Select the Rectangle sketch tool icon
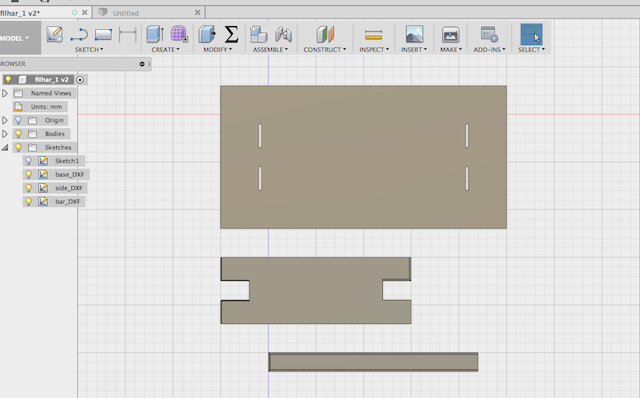Image resolution: width=640 pixels, height=398 pixels. pyautogui.click(x=103, y=35)
